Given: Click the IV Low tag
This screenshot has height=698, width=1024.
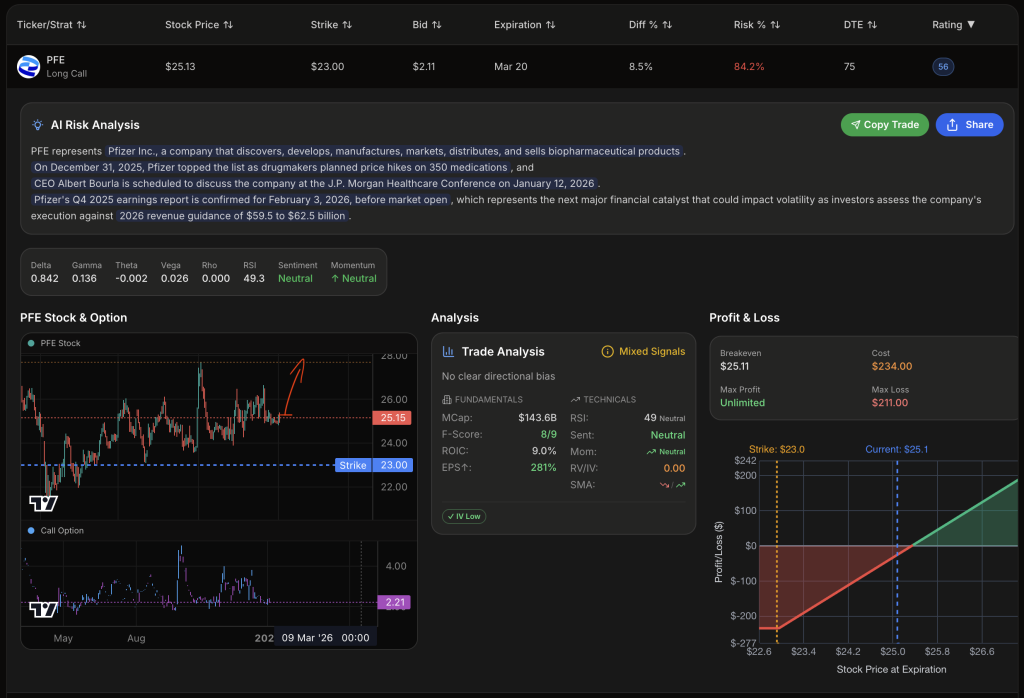Looking at the screenshot, I should tap(464, 517).
